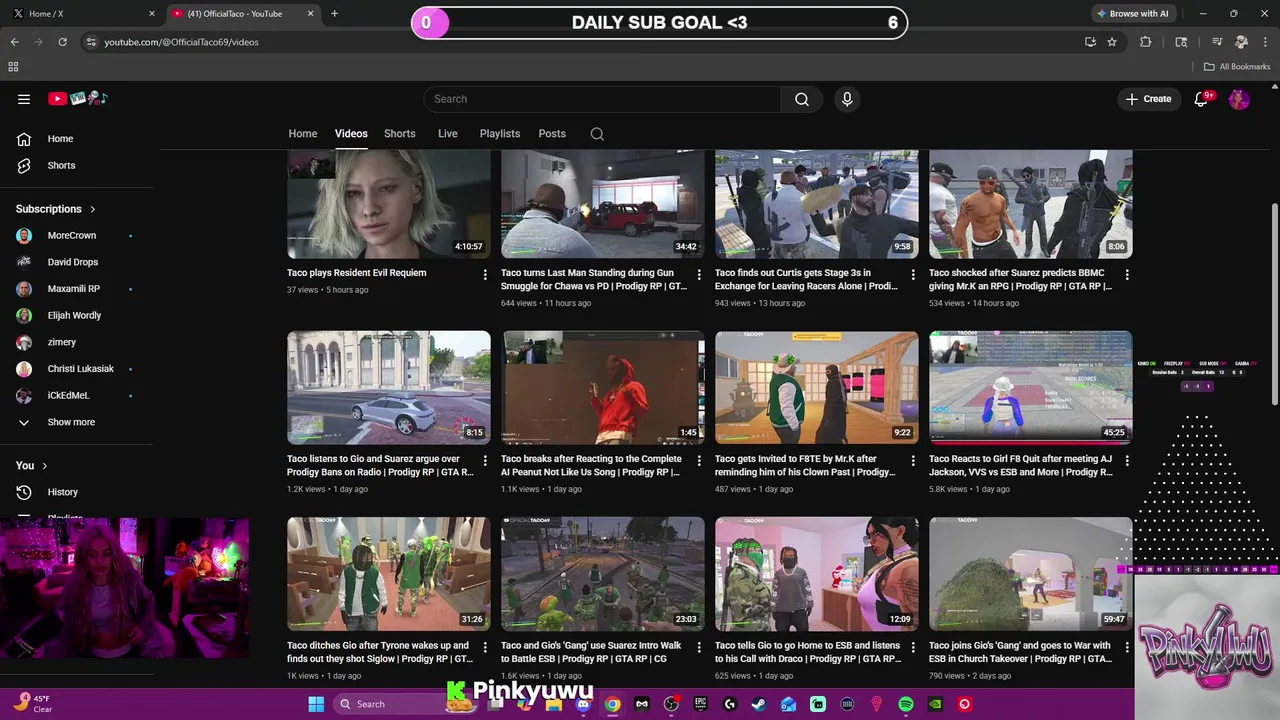Viewport: 1280px width, 720px height.
Task: Open Chrome three-dot menu
Action: coord(1265,42)
